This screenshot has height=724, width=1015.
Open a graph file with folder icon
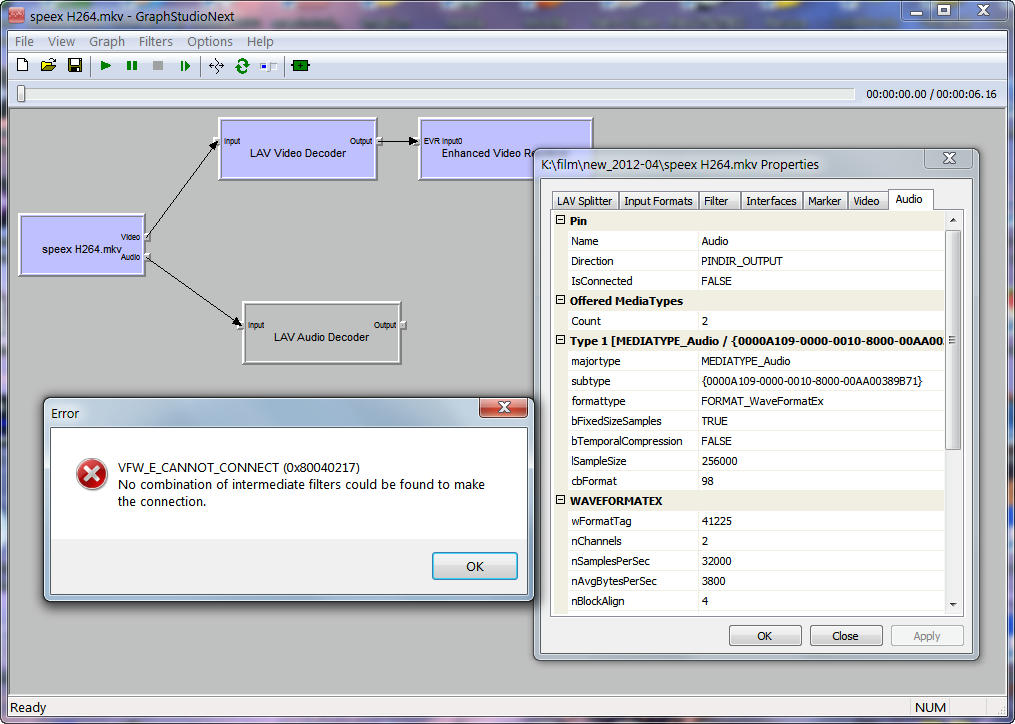(48, 66)
